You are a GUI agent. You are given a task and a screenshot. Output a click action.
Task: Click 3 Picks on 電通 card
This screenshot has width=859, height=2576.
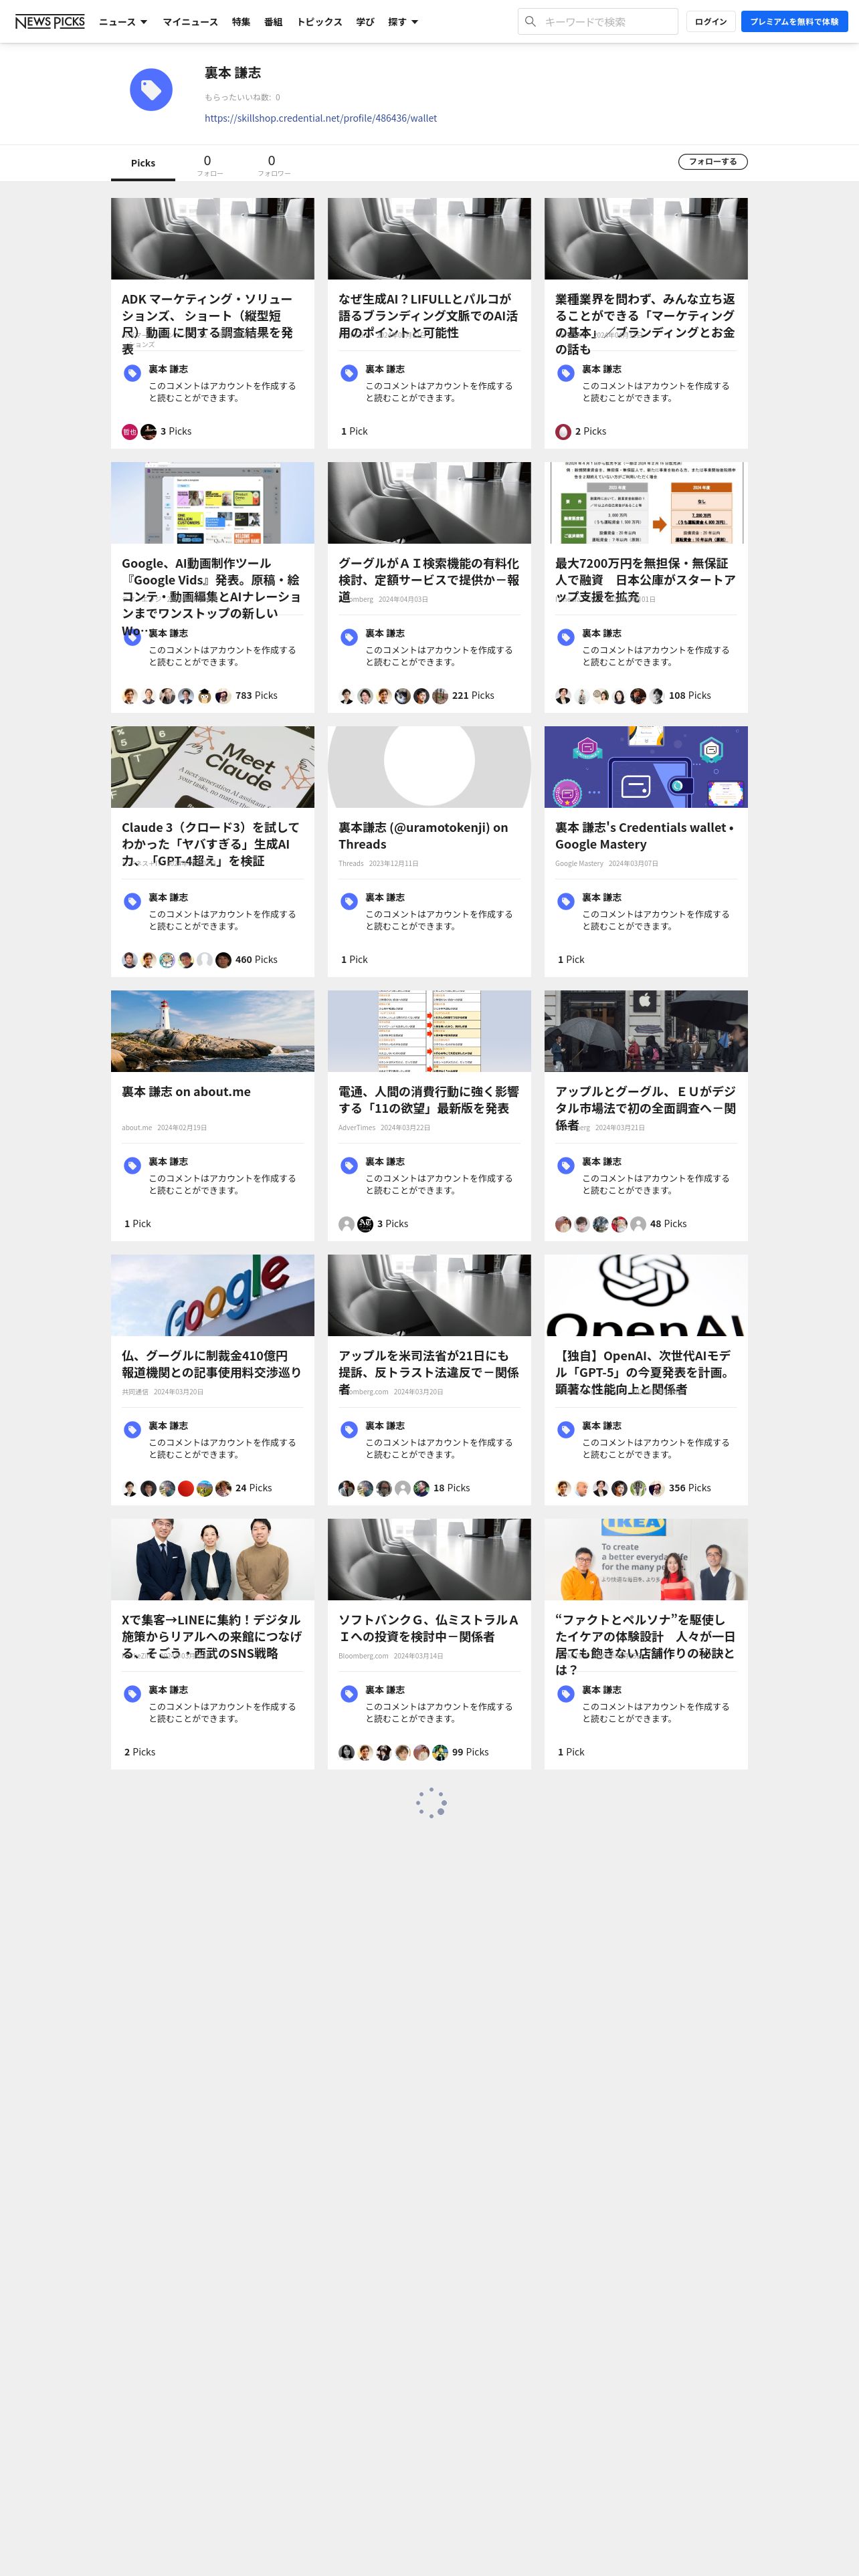pyautogui.click(x=392, y=1223)
